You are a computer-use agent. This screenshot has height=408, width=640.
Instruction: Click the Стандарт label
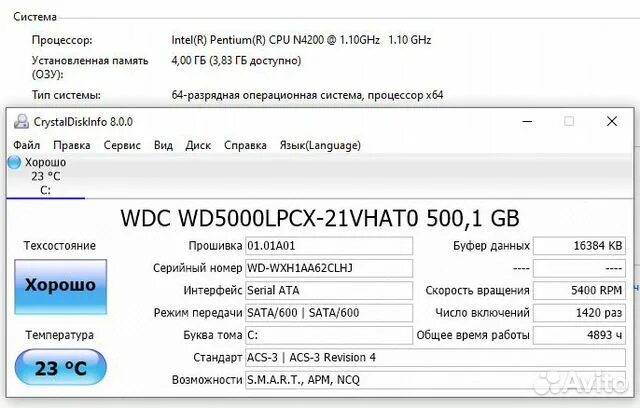(x=218, y=358)
